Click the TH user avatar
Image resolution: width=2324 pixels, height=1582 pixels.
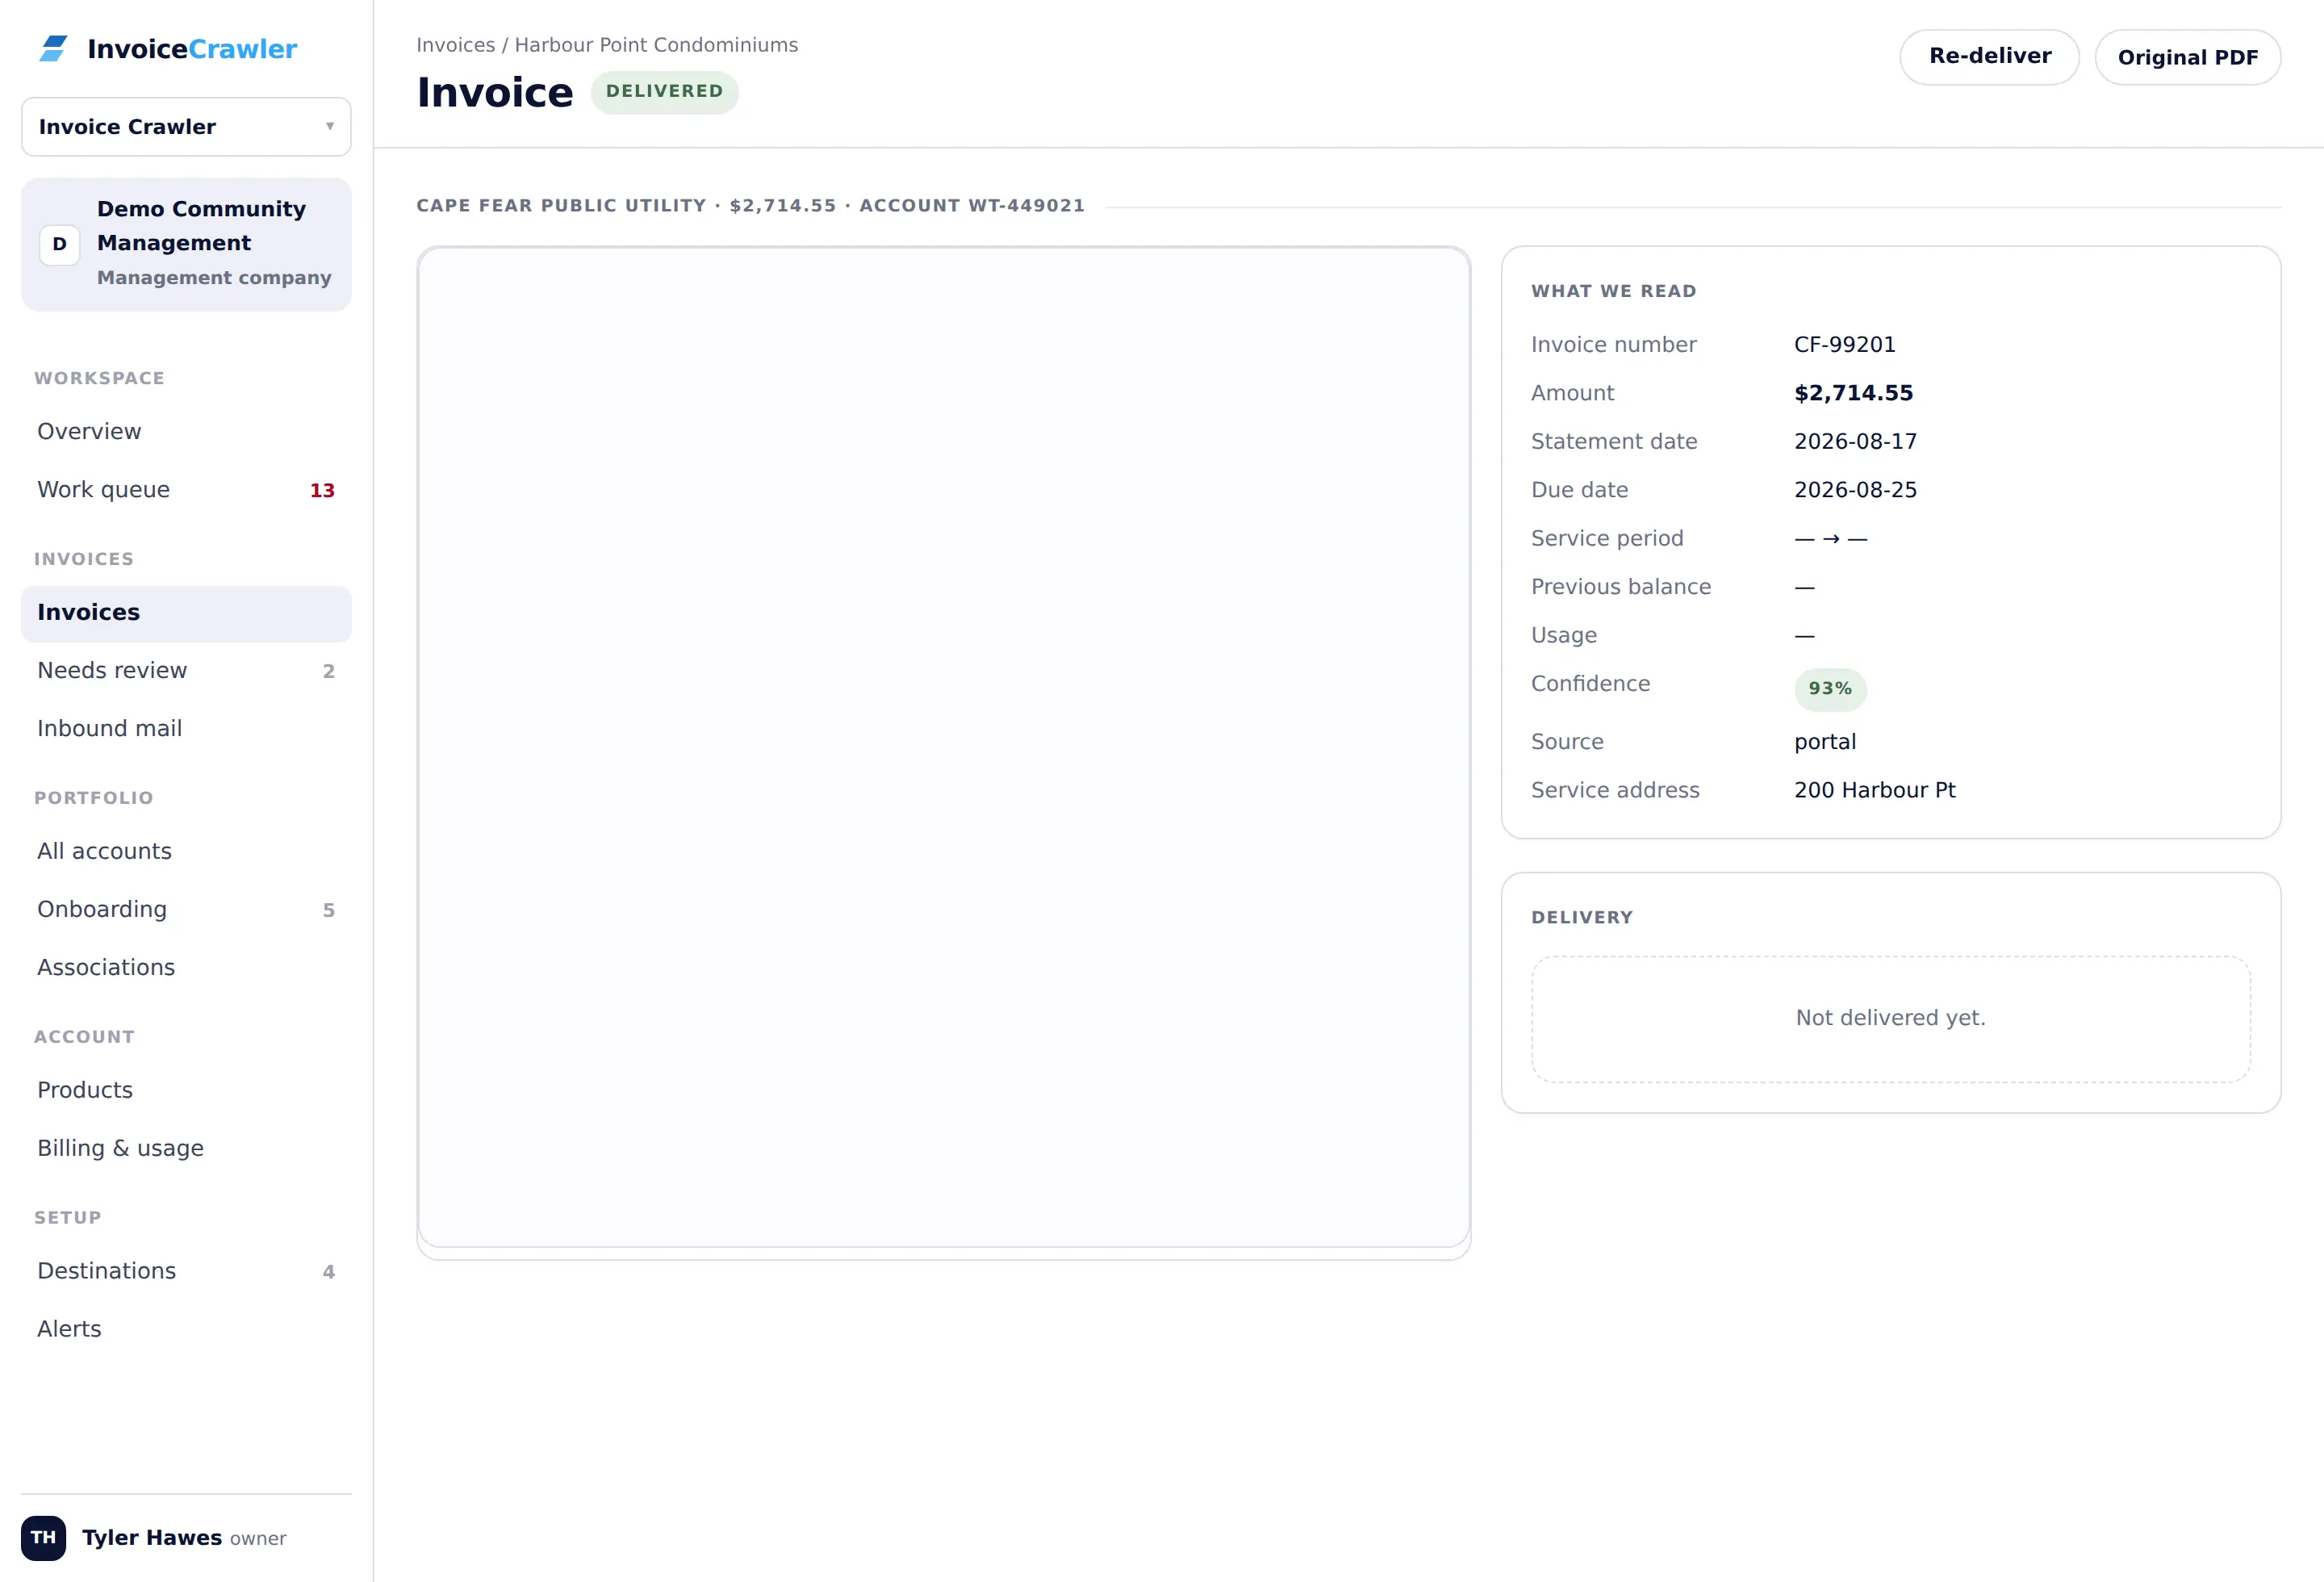pyautogui.click(x=43, y=1538)
